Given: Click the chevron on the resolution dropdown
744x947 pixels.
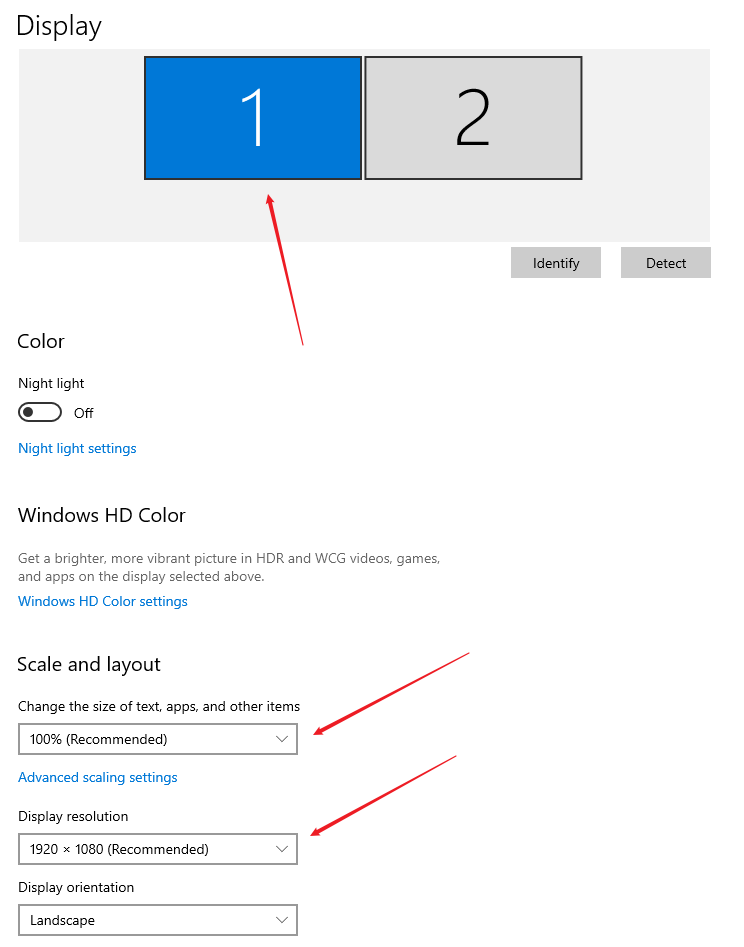Looking at the screenshot, I should 281,849.
